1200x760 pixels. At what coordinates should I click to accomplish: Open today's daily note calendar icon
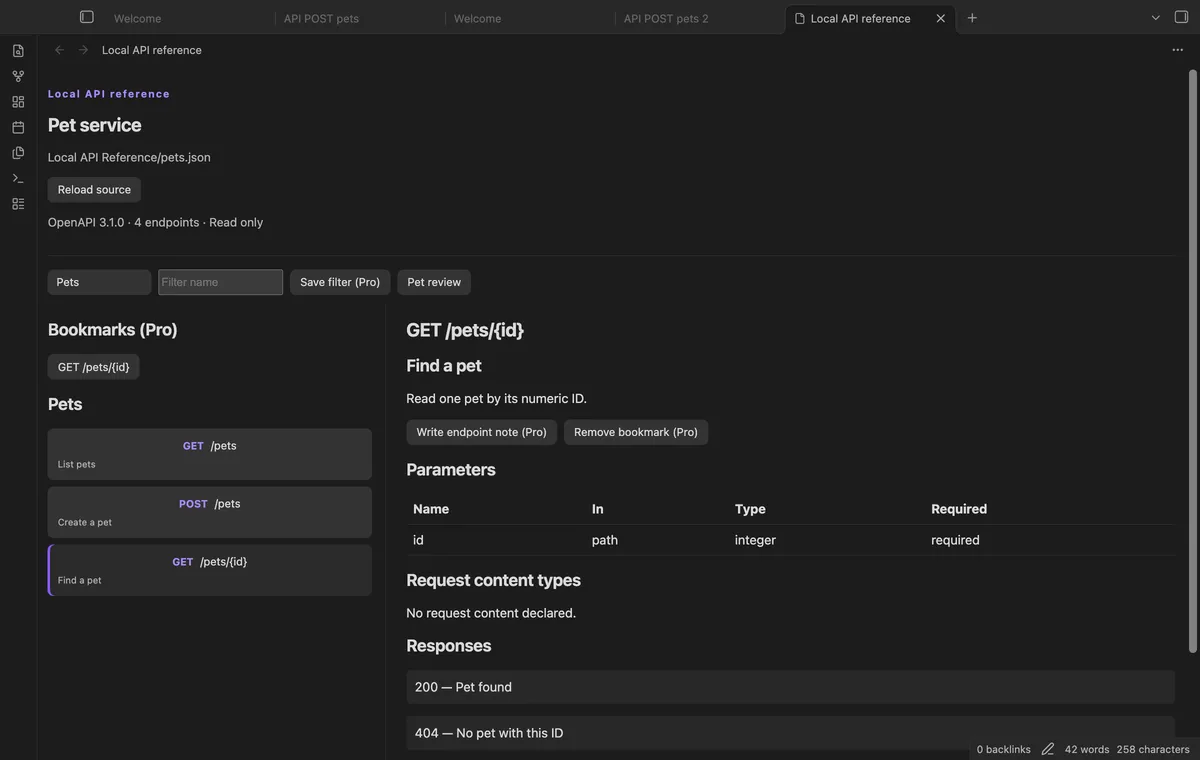coord(18,127)
